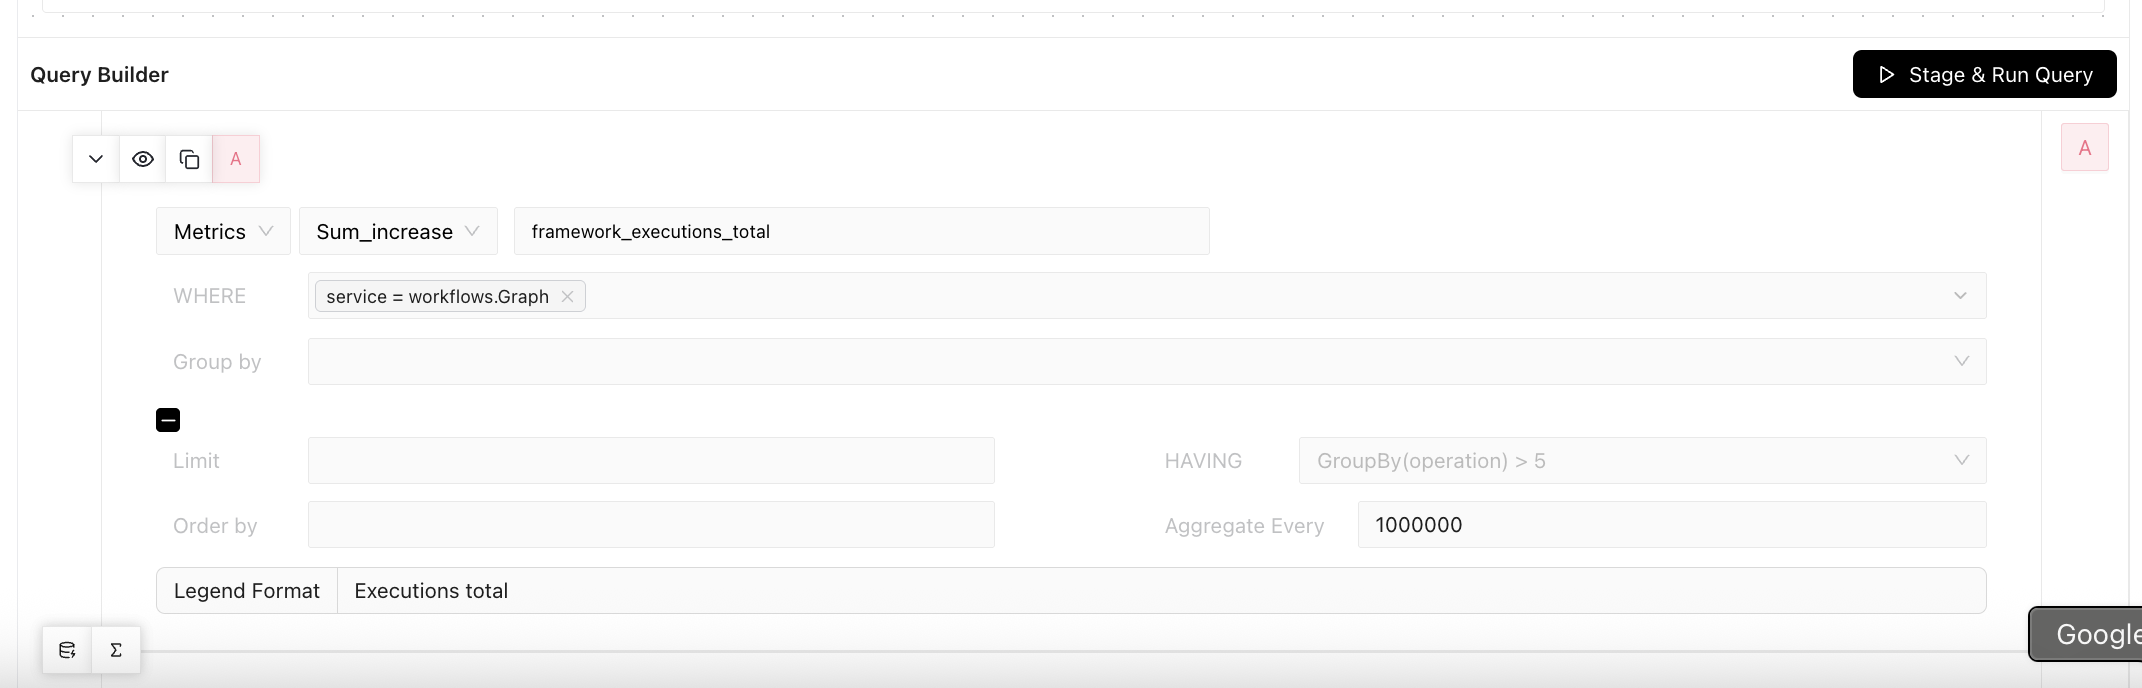Expand the WHERE filter dropdown arrow
Viewport: 2142px width, 688px height.
point(1960,296)
